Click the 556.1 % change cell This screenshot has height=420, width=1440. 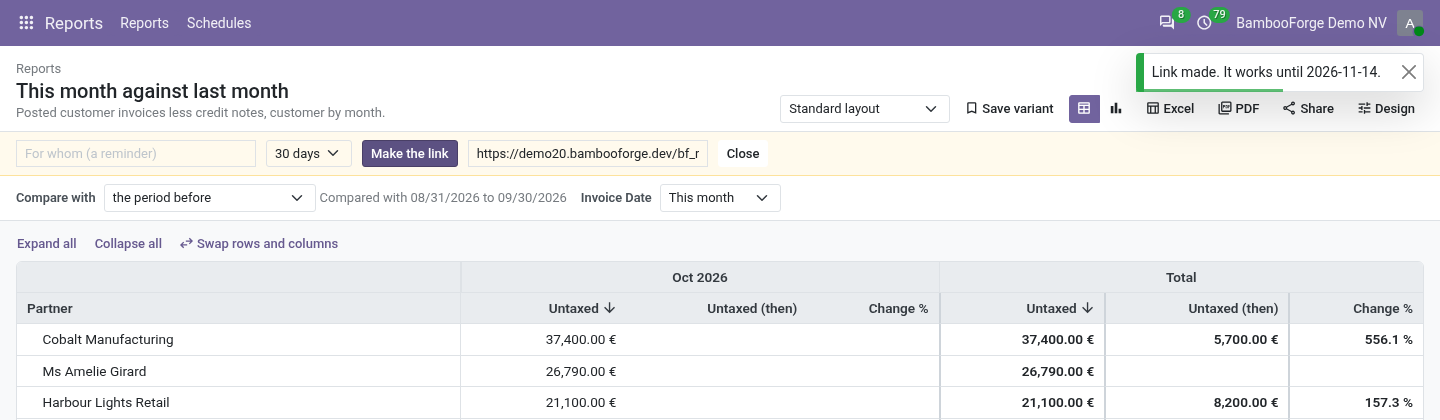click(x=1356, y=340)
